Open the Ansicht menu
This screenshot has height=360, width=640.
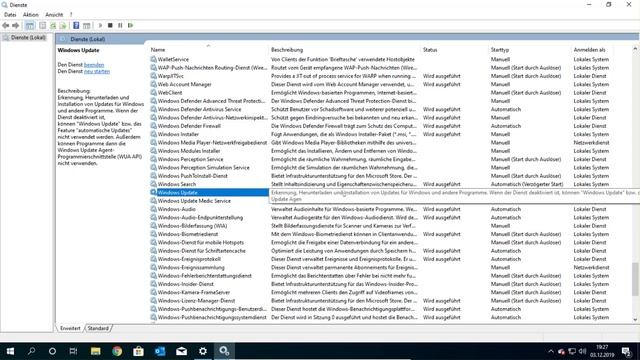[x=54, y=15]
